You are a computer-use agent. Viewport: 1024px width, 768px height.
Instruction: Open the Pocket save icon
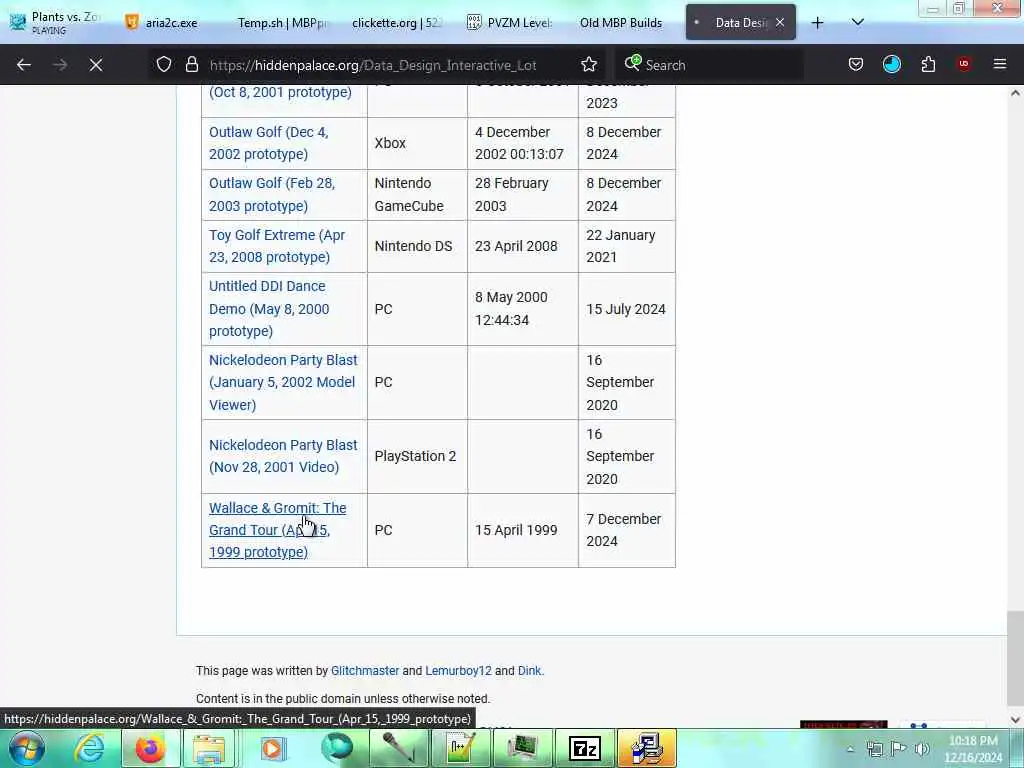tap(856, 64)
